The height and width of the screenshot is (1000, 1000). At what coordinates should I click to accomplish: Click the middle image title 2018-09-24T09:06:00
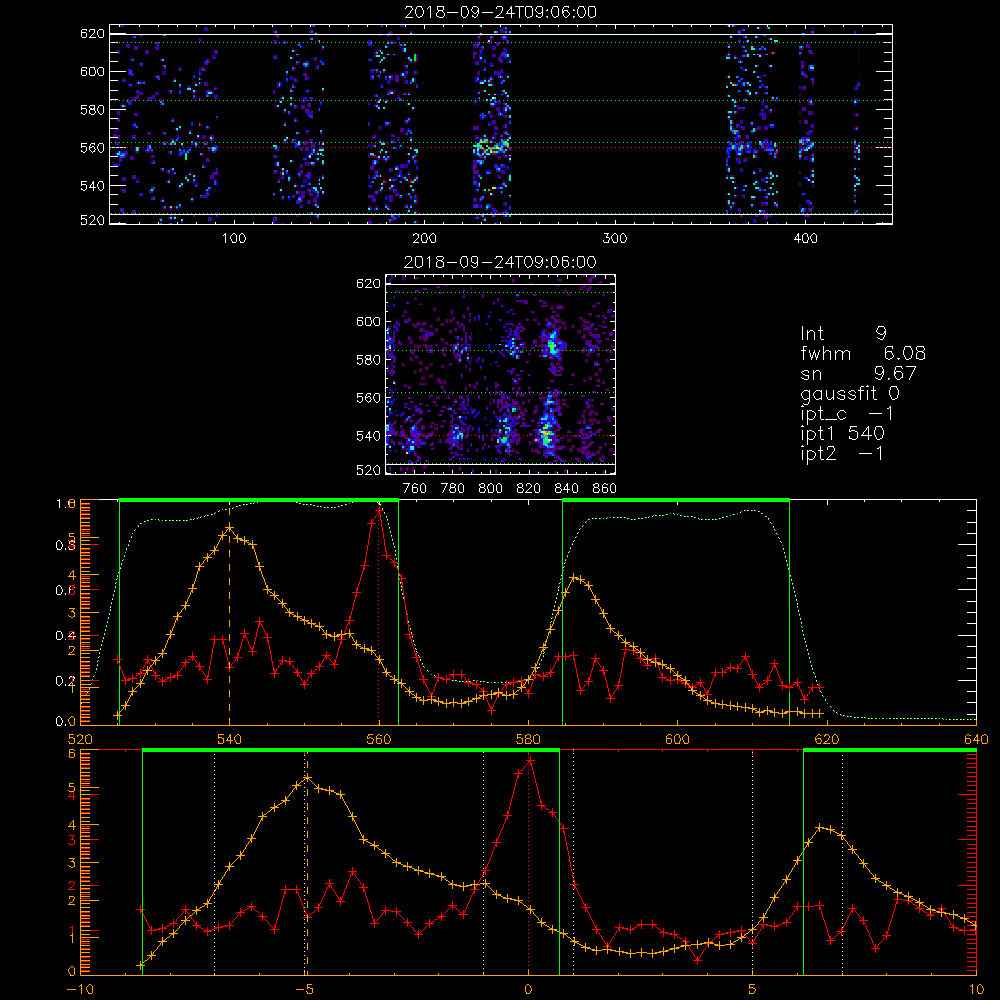pos(500,262)
